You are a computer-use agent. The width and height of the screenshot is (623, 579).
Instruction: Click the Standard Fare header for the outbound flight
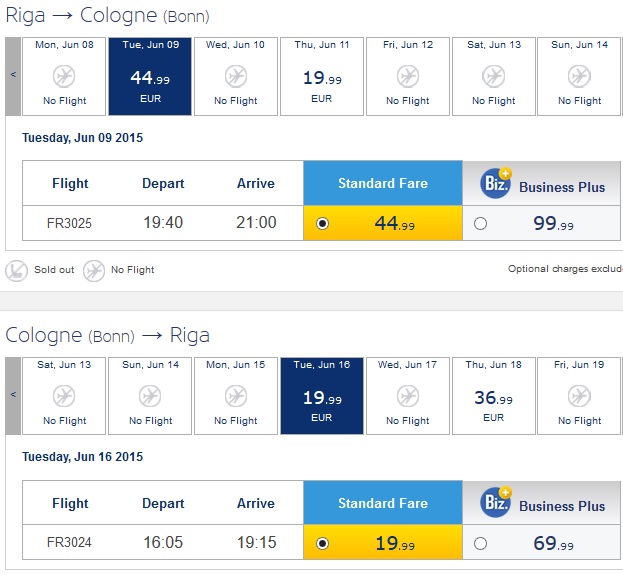tap(383, 183)
